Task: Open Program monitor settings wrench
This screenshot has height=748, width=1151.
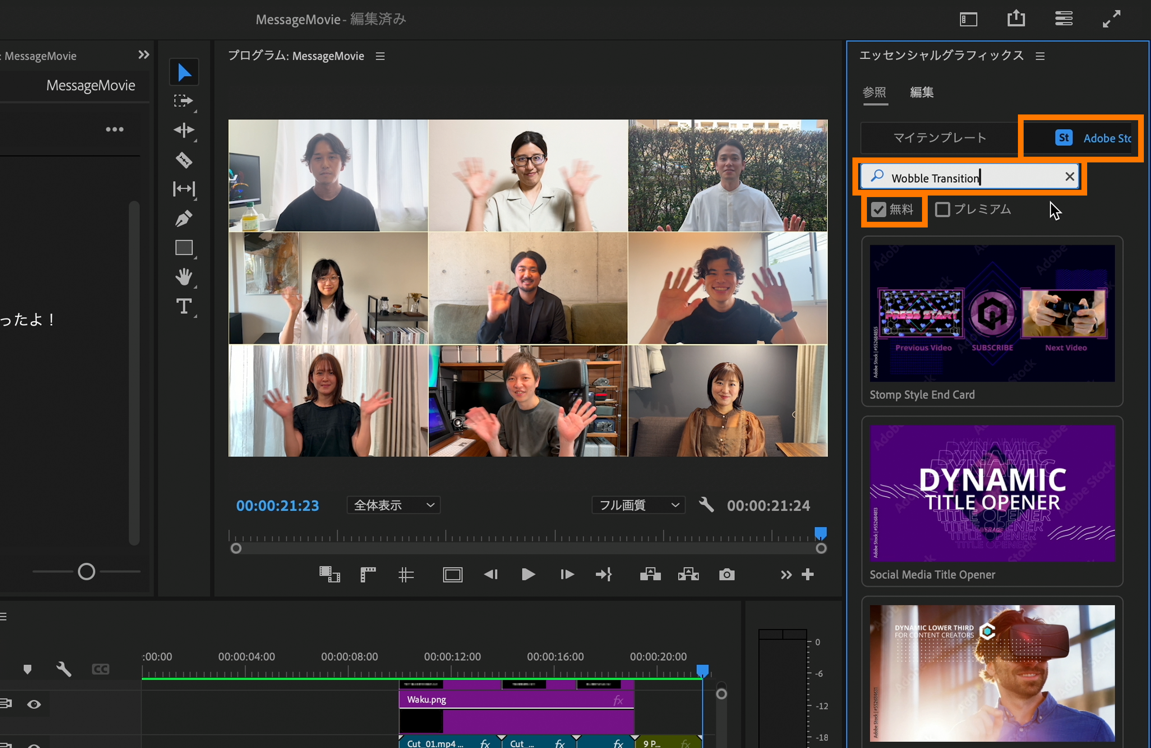Action: [706, 505]
